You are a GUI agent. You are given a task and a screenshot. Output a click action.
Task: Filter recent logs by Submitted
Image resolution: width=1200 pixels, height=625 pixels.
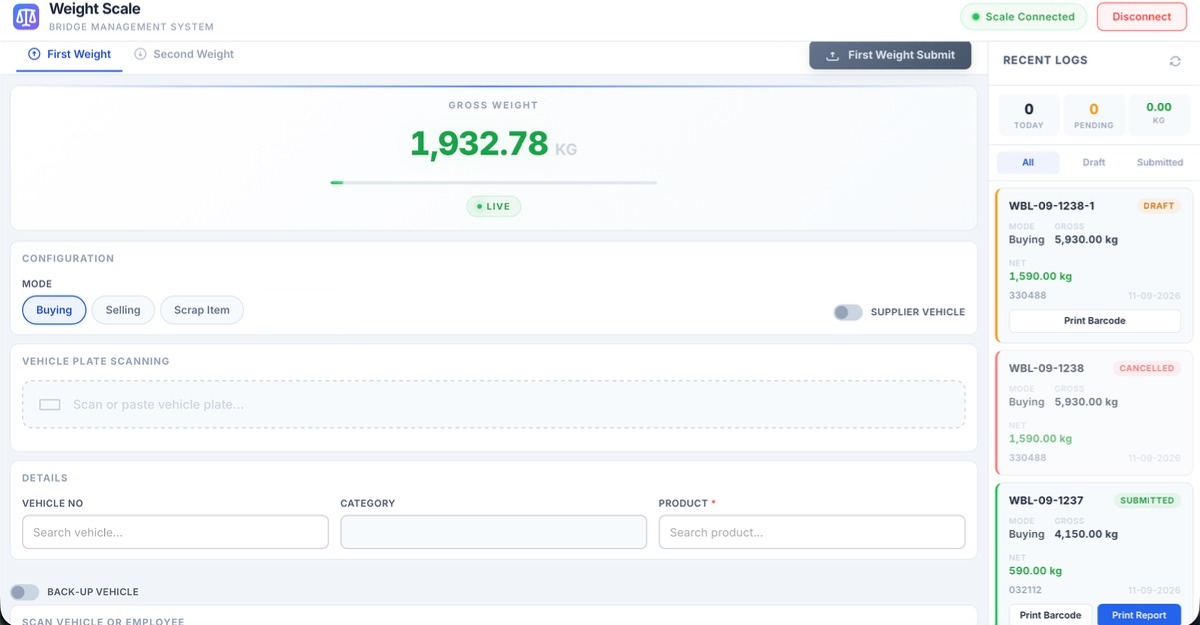click(1160, 162)
